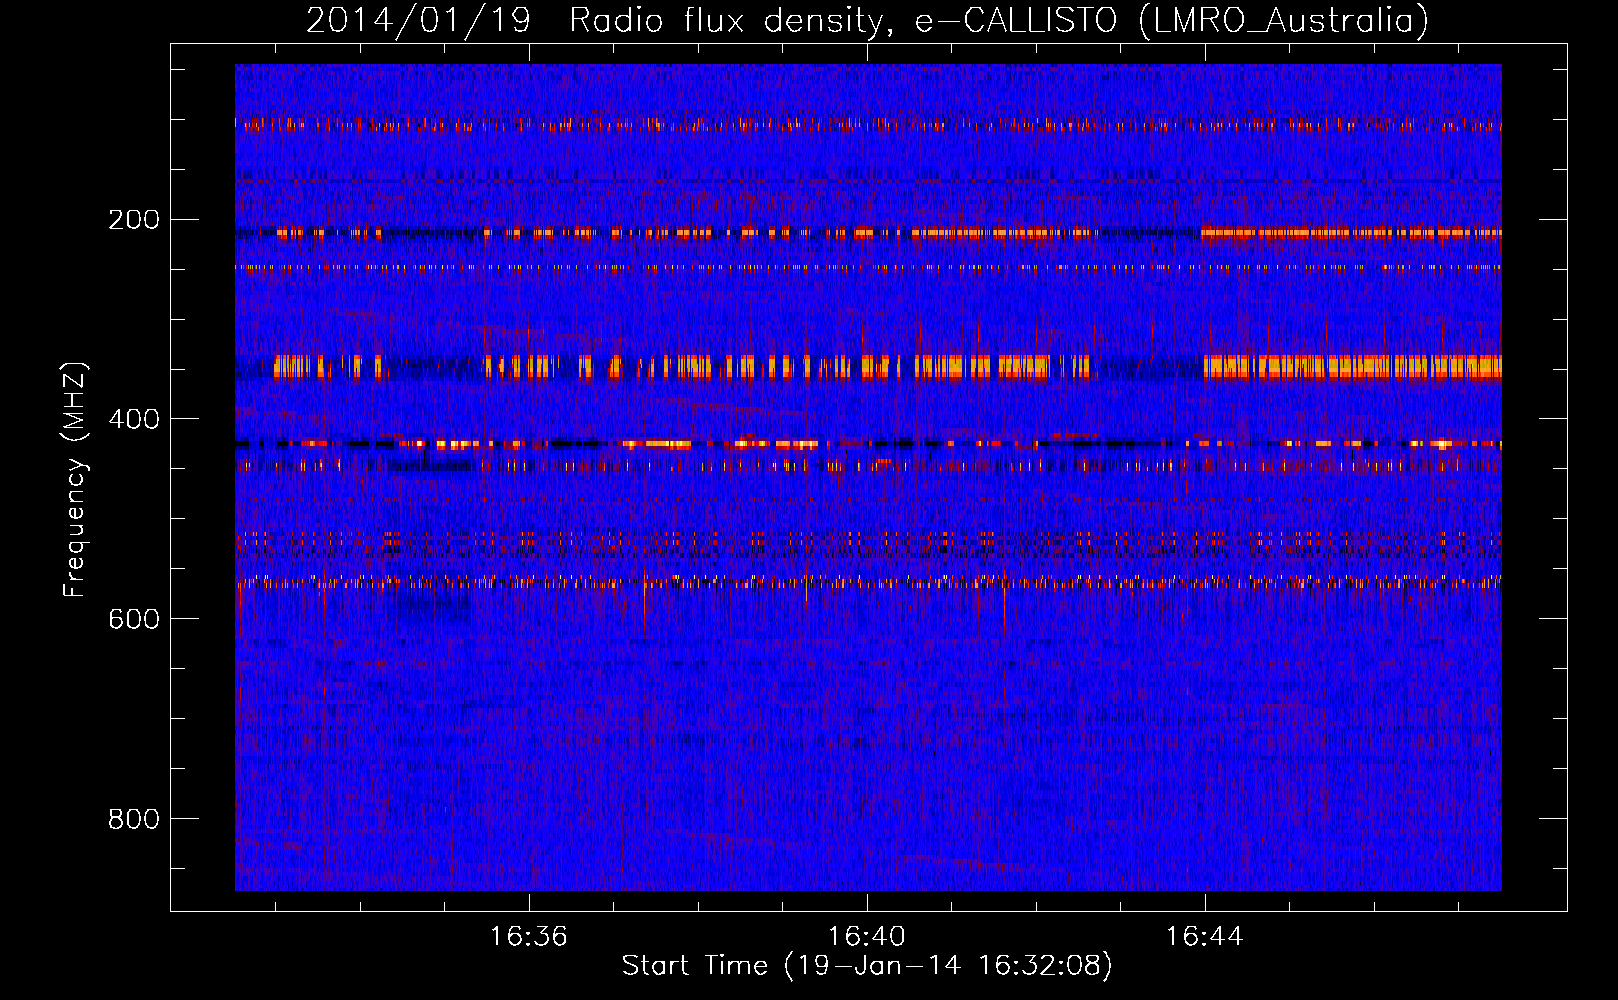
Task: Click the '400' frequency axis label
Action: [134, 420]
